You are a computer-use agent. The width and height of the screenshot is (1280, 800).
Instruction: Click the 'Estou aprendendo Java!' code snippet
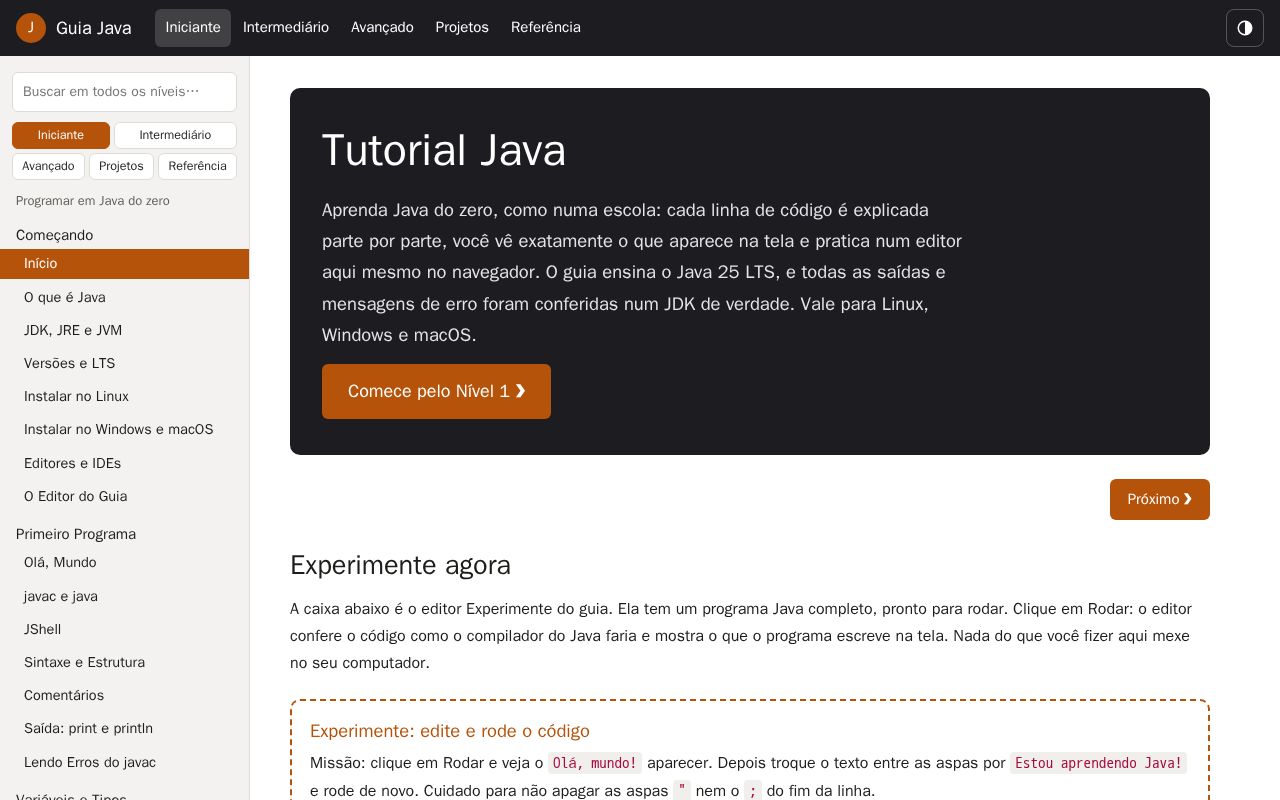click(x=1098, y=763)
